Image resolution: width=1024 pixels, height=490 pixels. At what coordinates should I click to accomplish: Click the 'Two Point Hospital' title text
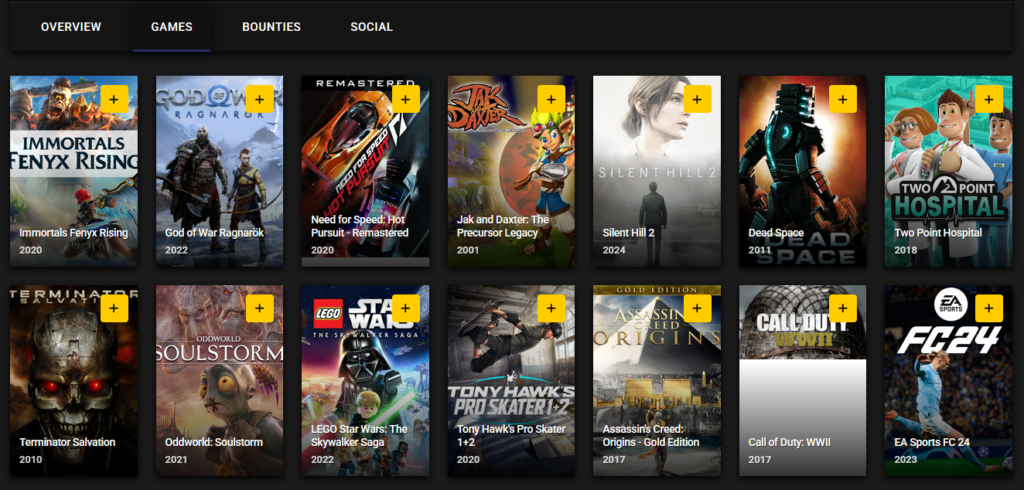click(938, 233)
